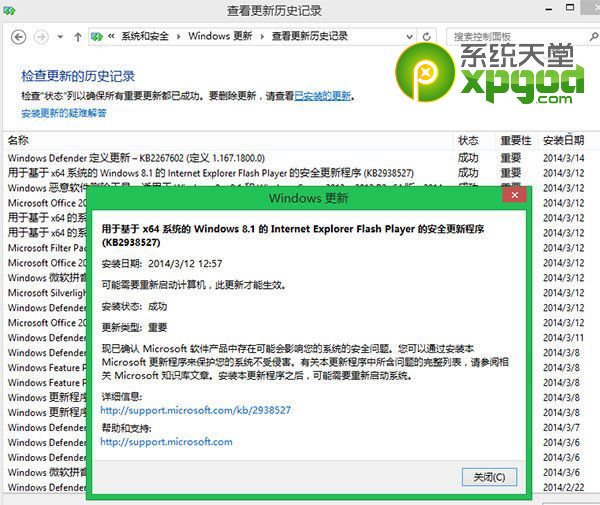
Task: Click the 2014/2/22 install date cell
Action: pyautogui.click(x=563, y=487)
